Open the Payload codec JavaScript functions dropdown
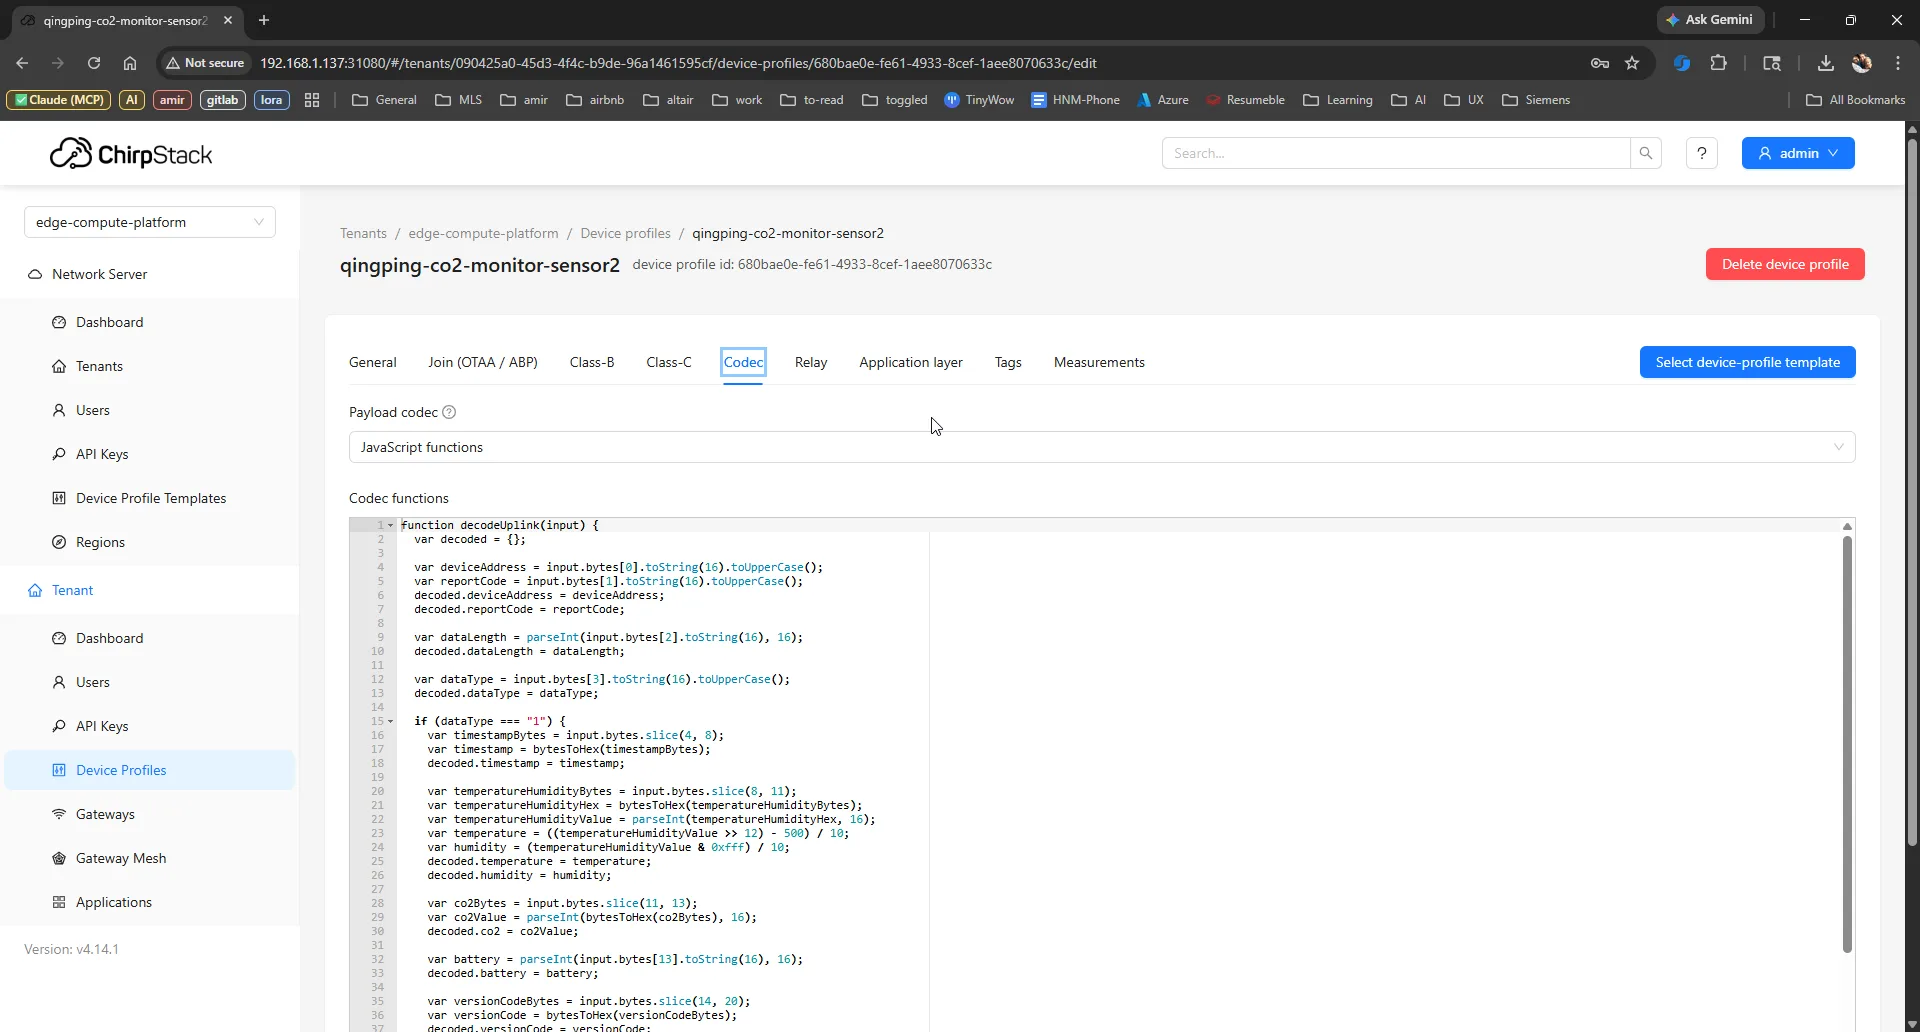The width and height of the screenshot is (1920, 1032). 1102,447
